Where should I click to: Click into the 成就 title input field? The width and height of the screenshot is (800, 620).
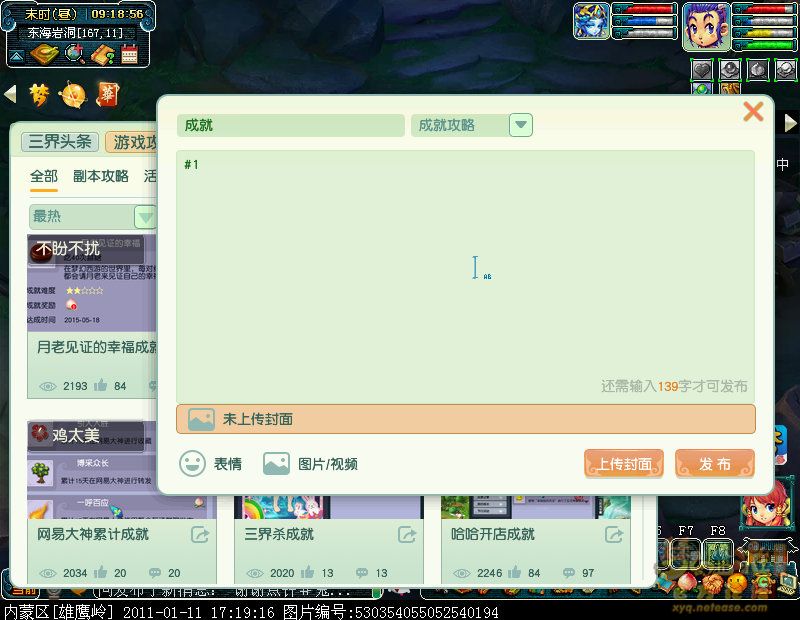(x=288, y=125)
